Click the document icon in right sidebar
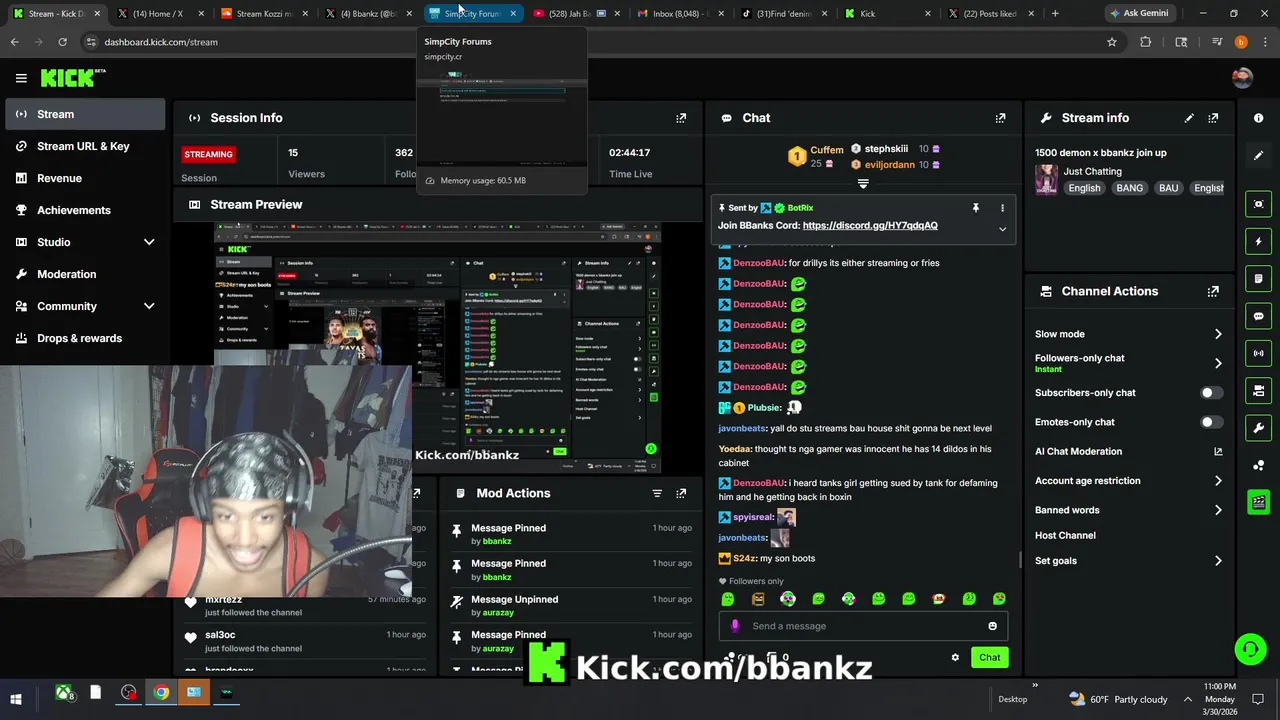Image resolution: width=1280 pixels, height=720 pixels. (x=1258, y=279)
